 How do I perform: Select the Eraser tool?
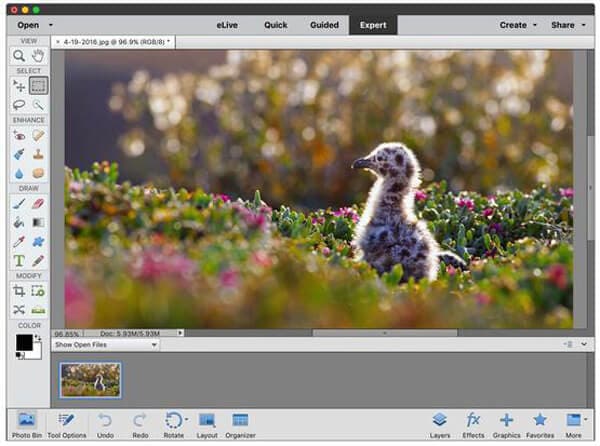(39, 203)
